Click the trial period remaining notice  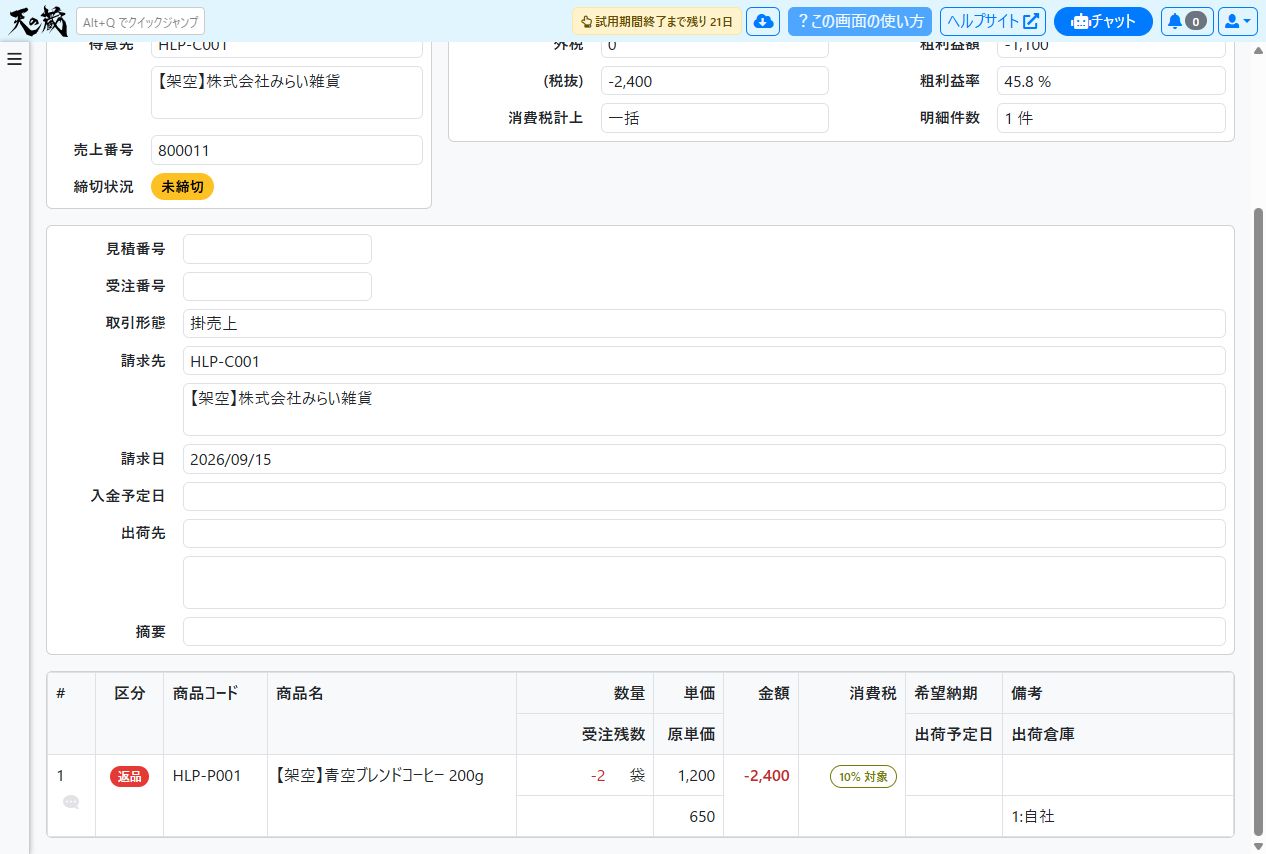(657, 21)
